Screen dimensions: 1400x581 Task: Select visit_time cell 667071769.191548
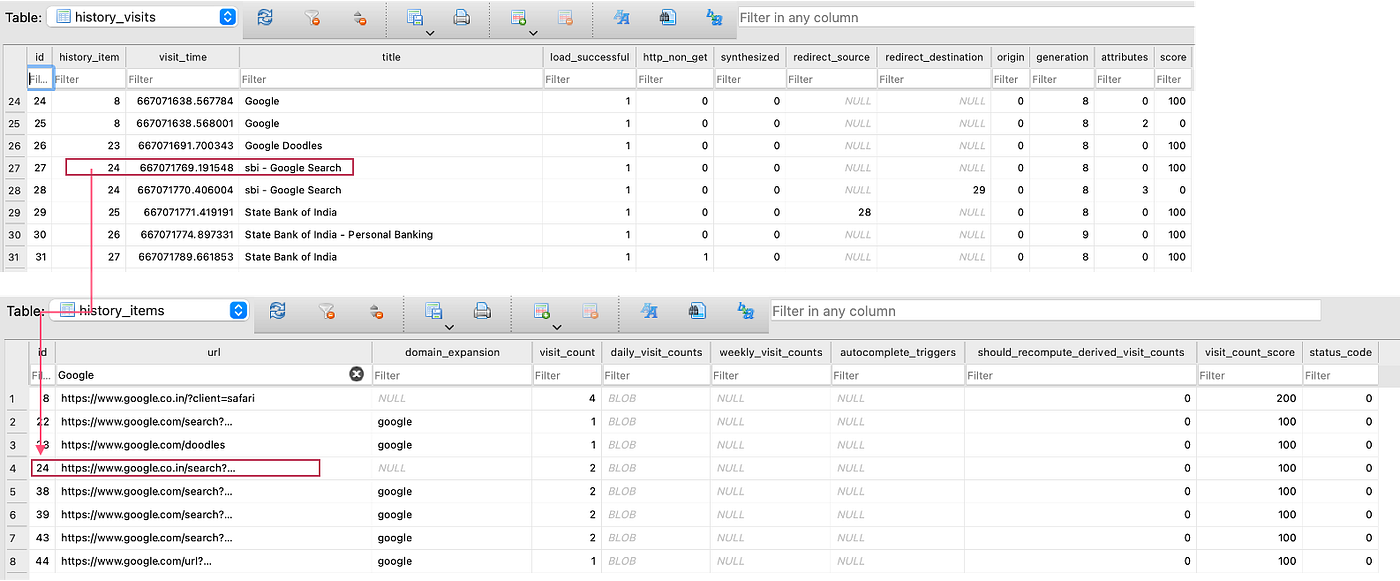point(182,168)
